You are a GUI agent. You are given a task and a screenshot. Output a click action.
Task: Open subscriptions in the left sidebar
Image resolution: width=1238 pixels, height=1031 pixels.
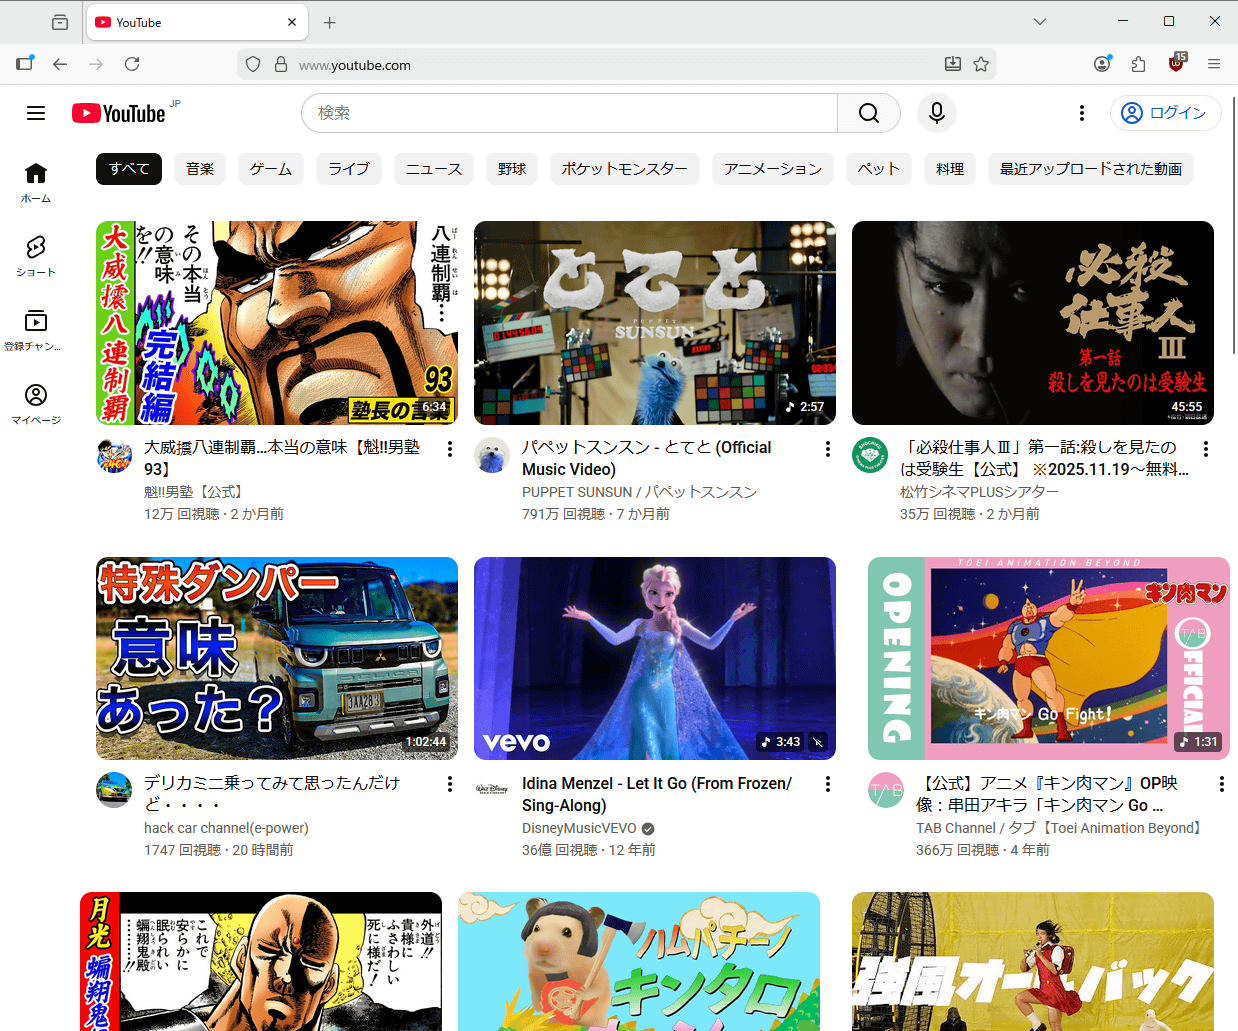tap(36, 329)
